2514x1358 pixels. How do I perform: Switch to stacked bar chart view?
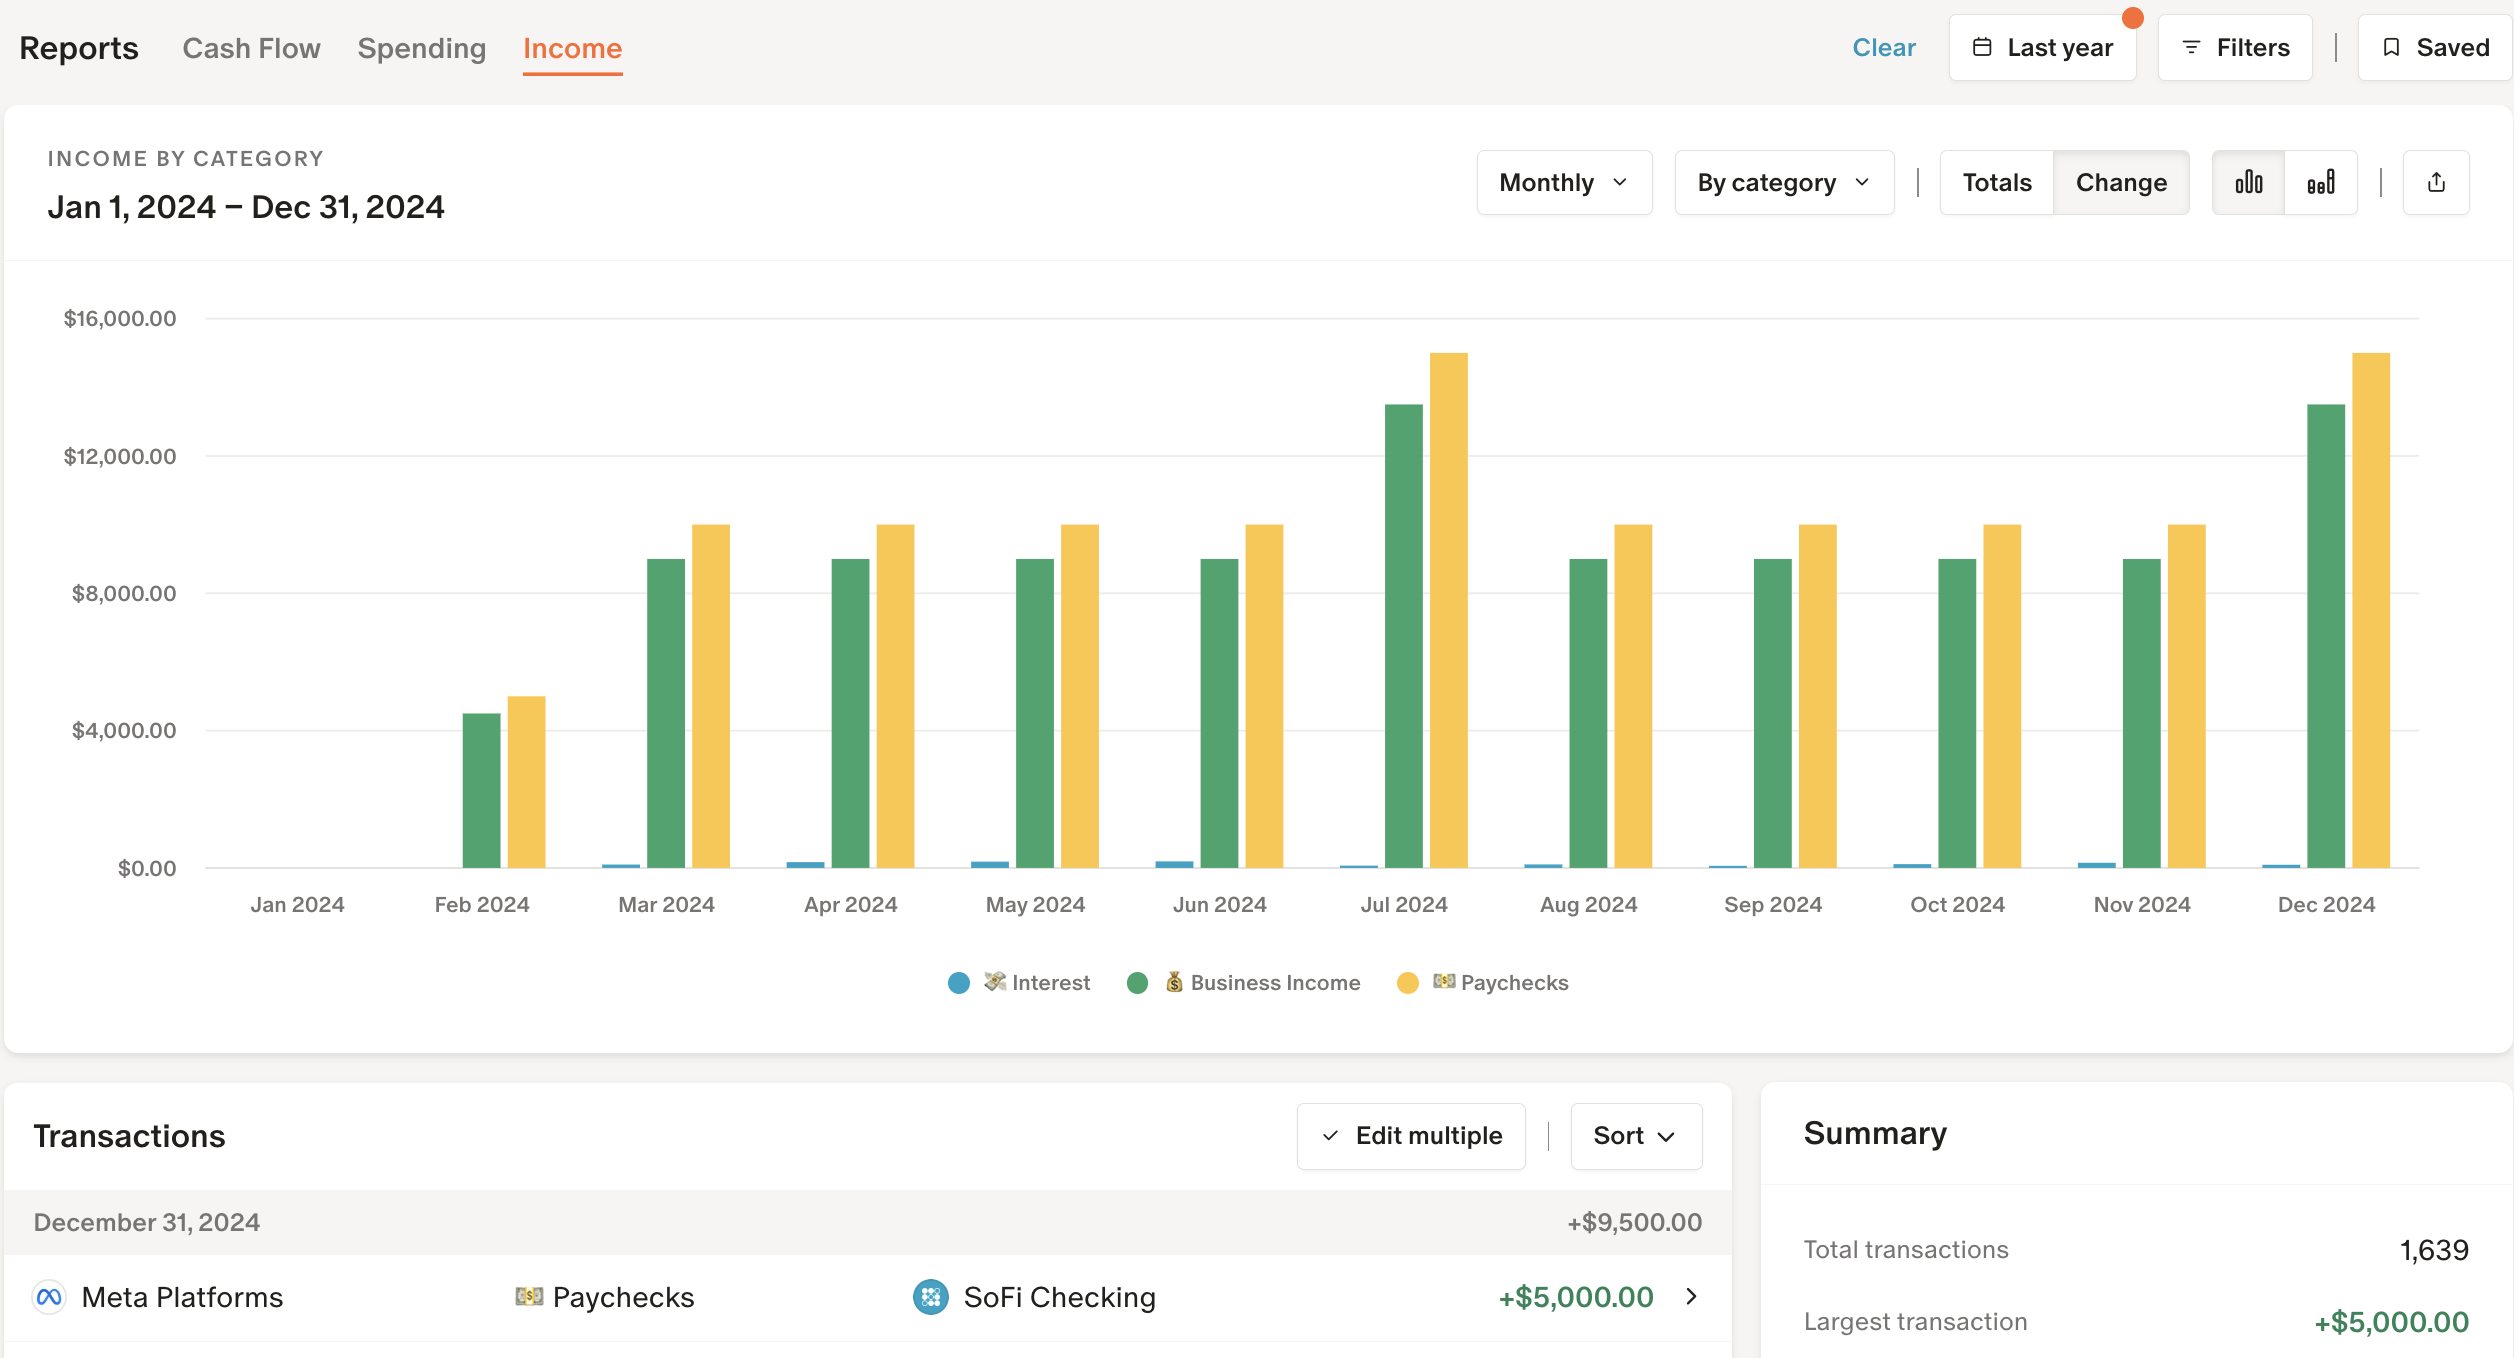[x=2320, y=182]
